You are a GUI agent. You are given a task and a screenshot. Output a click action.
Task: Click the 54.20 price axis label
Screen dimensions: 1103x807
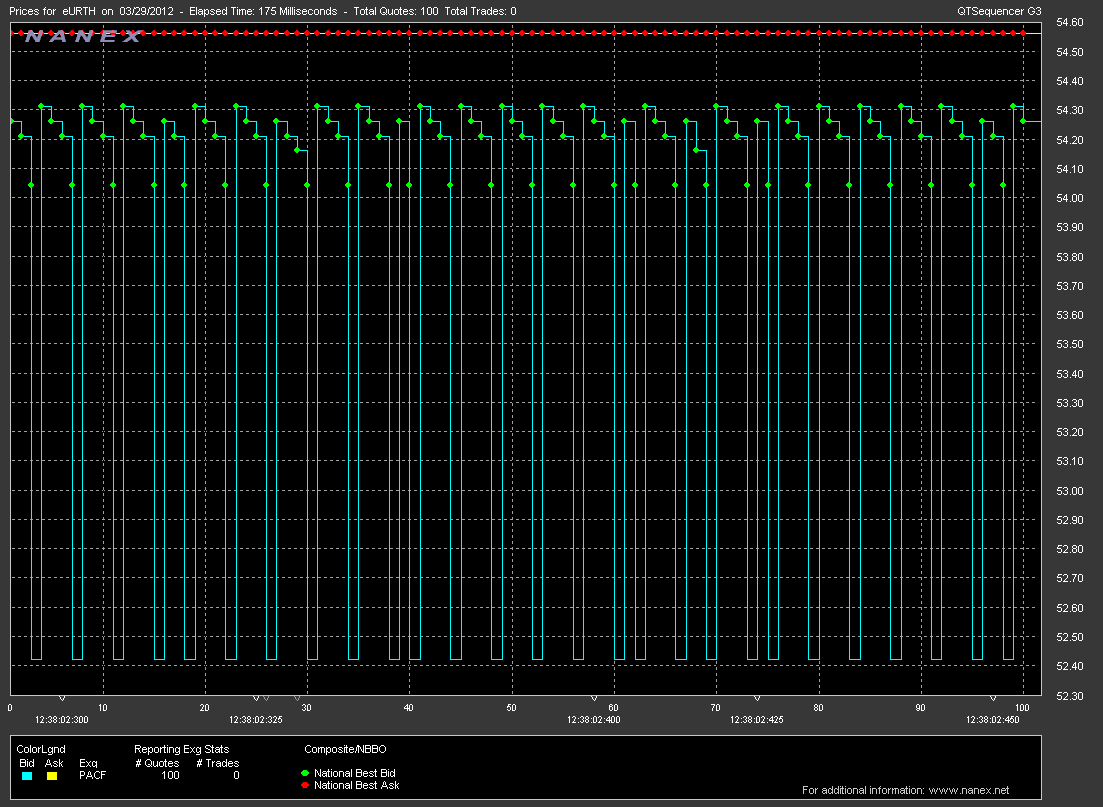click(x=1070, y=140)
